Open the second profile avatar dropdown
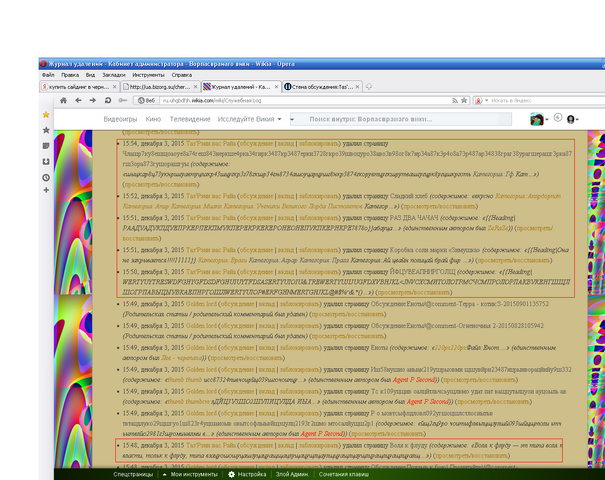This screenshot has height=480, width=605. tap(573, 120)
